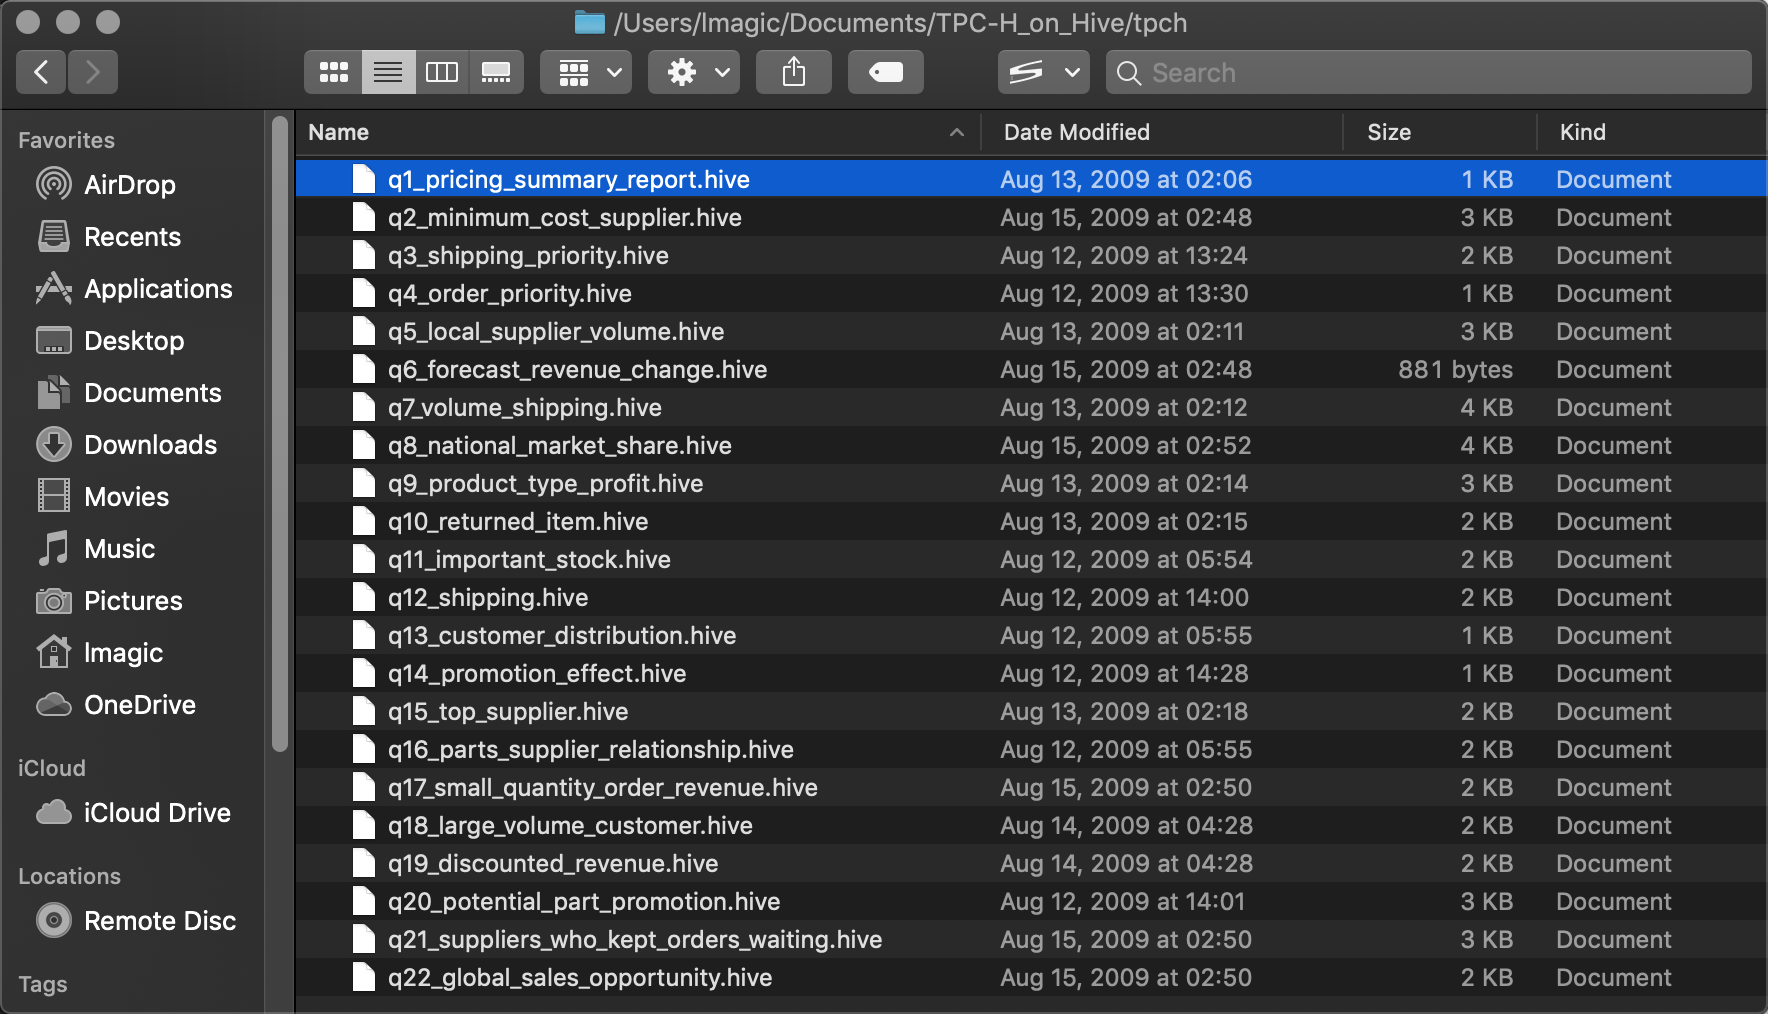Image resolution: width=1768 pixels, height=1014 pixels.
Task: Open Movies in the sidebar
Action: [x=130, y=497]
